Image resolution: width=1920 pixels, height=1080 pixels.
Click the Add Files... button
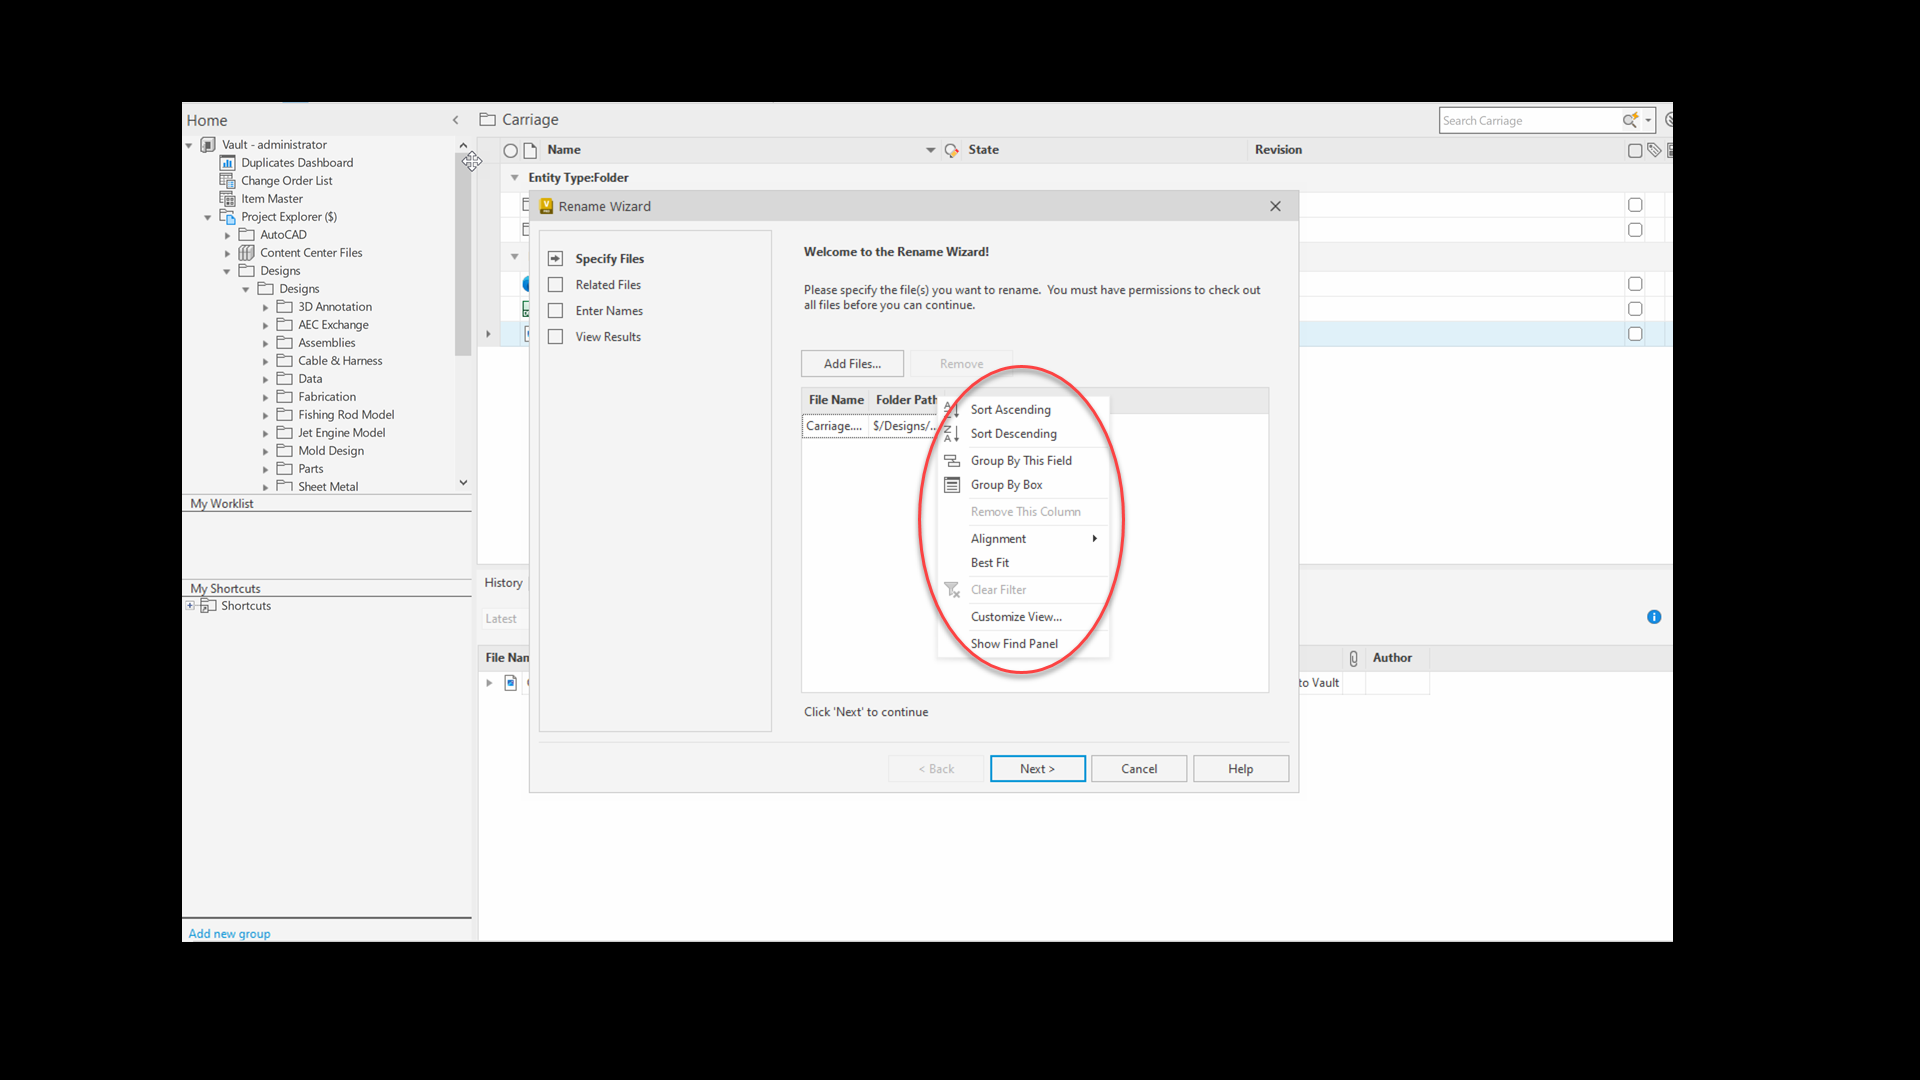coord(852,364)
